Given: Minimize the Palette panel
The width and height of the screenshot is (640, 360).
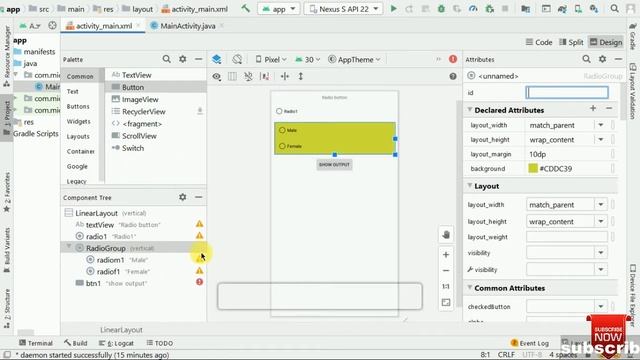Looking at the screenshot, I should click(x=198, y=59).
